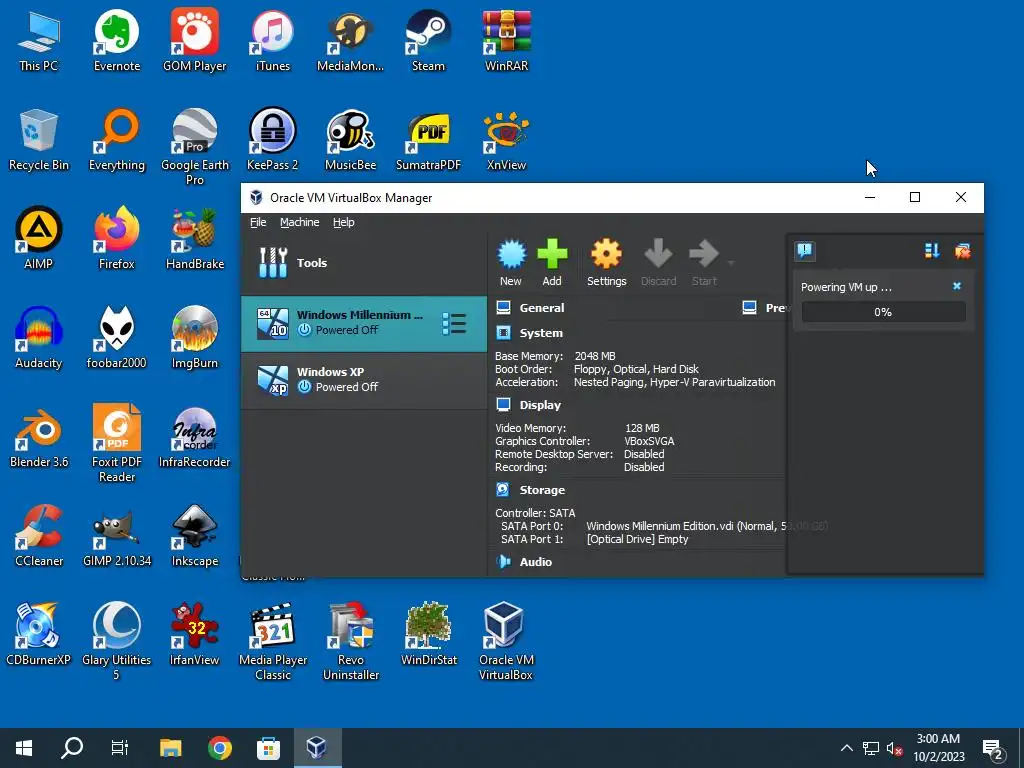Click the General section header
The height and width of the screenshot is (768, 1024).
tap(541, 308)
